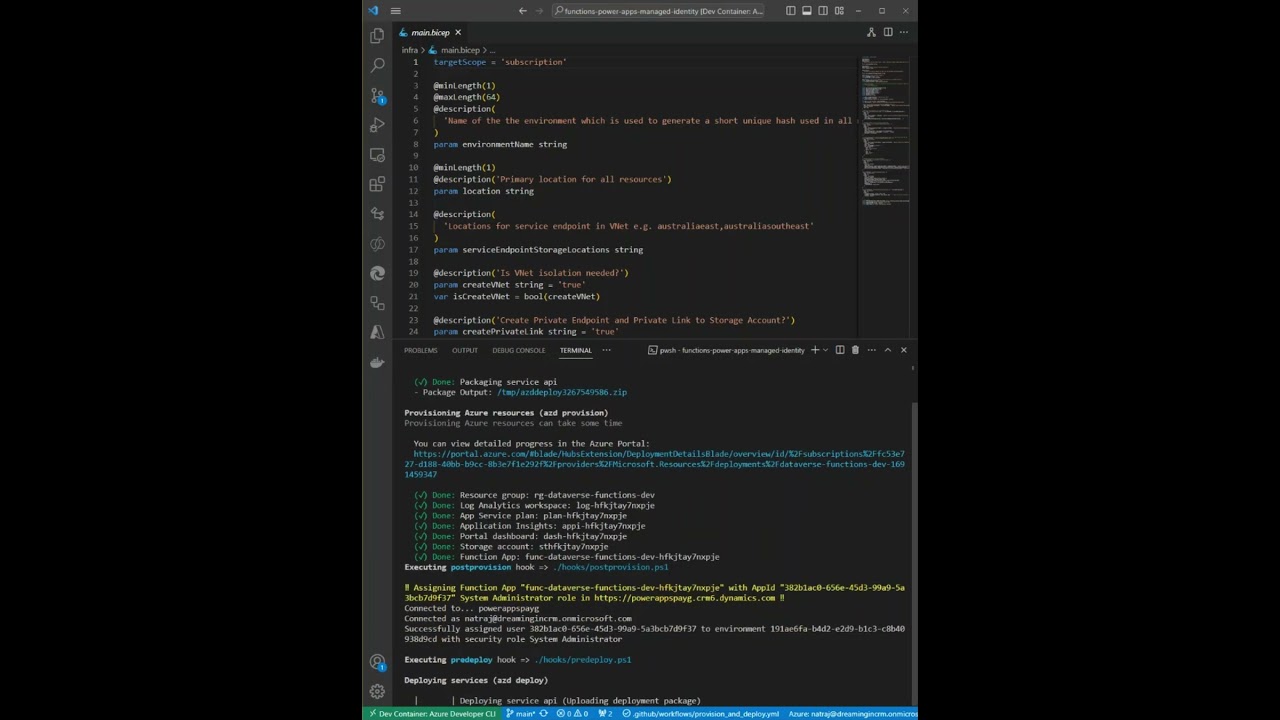This screenshot has height=720, width=1280.
Task: Click line number 20 in the gutter
Action: click(x=414, y=285)
